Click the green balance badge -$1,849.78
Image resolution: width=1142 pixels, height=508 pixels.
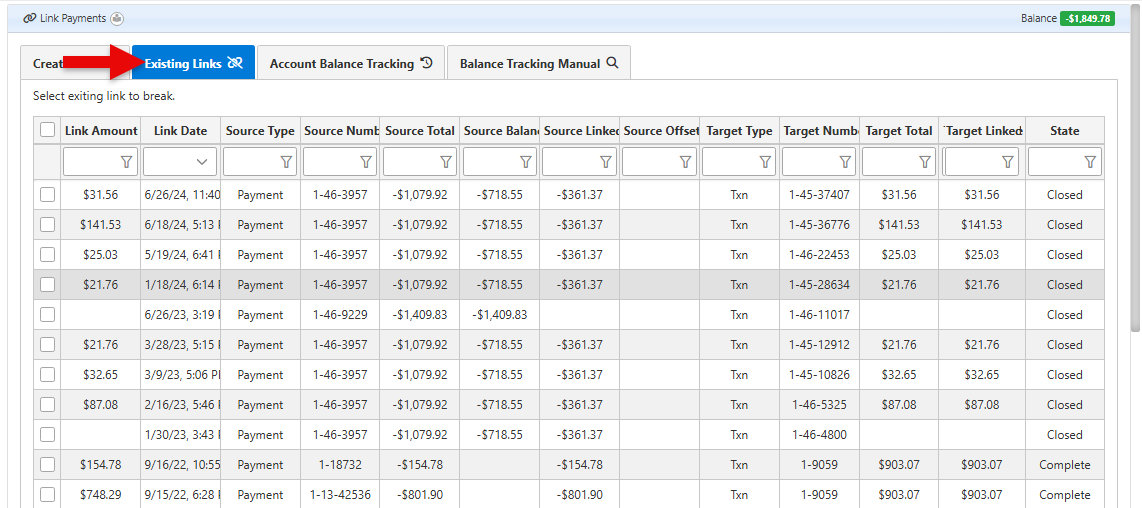click(1087, 18)
